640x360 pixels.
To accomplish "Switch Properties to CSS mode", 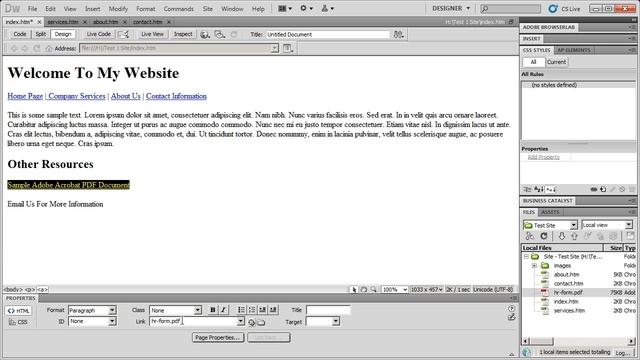I will (18, 322).
